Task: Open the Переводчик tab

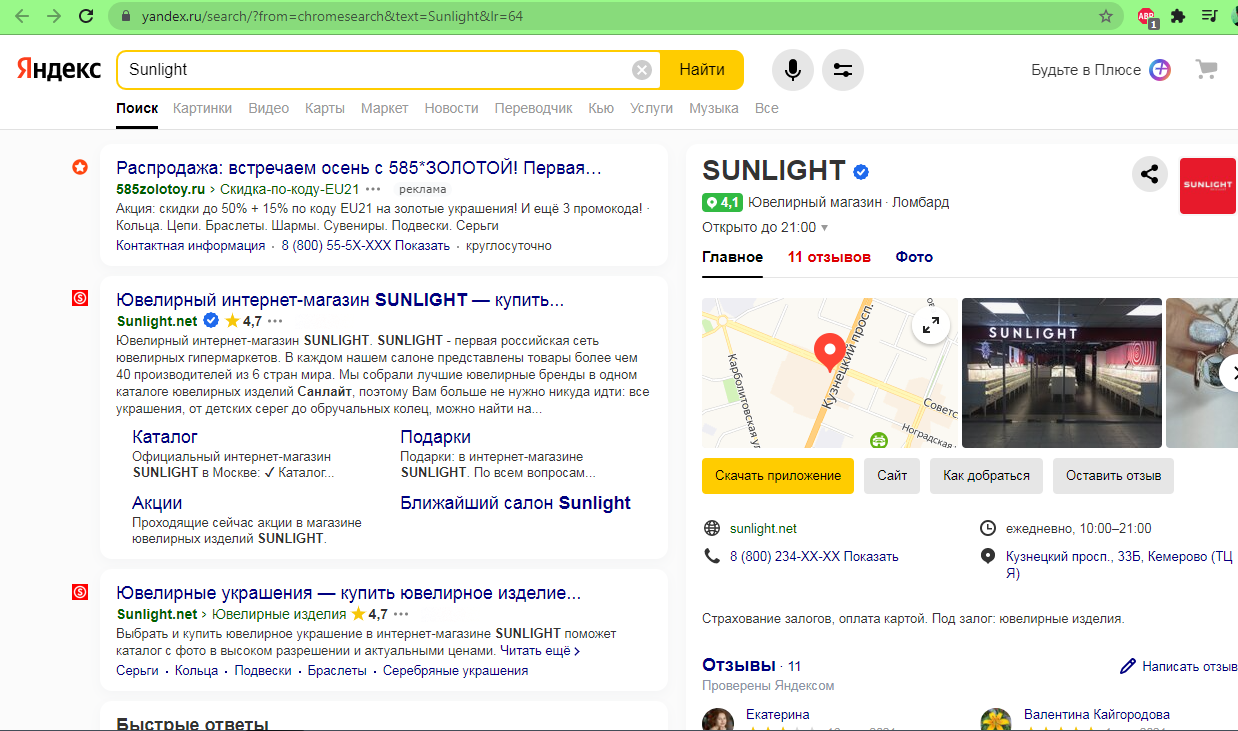Action: tap(533, 108)
